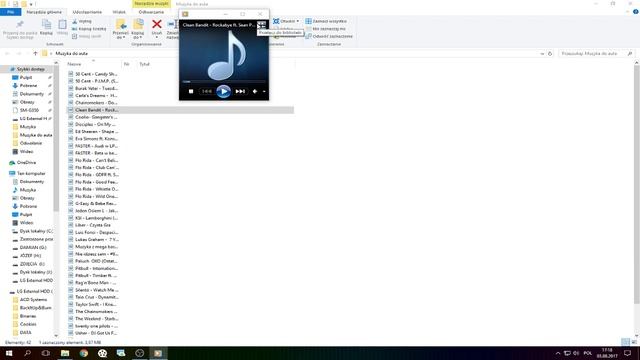Click Kopiuj ścieżkę (copy path) in ribbon
Screen dimensions: 640x360
tap(89, 29)
